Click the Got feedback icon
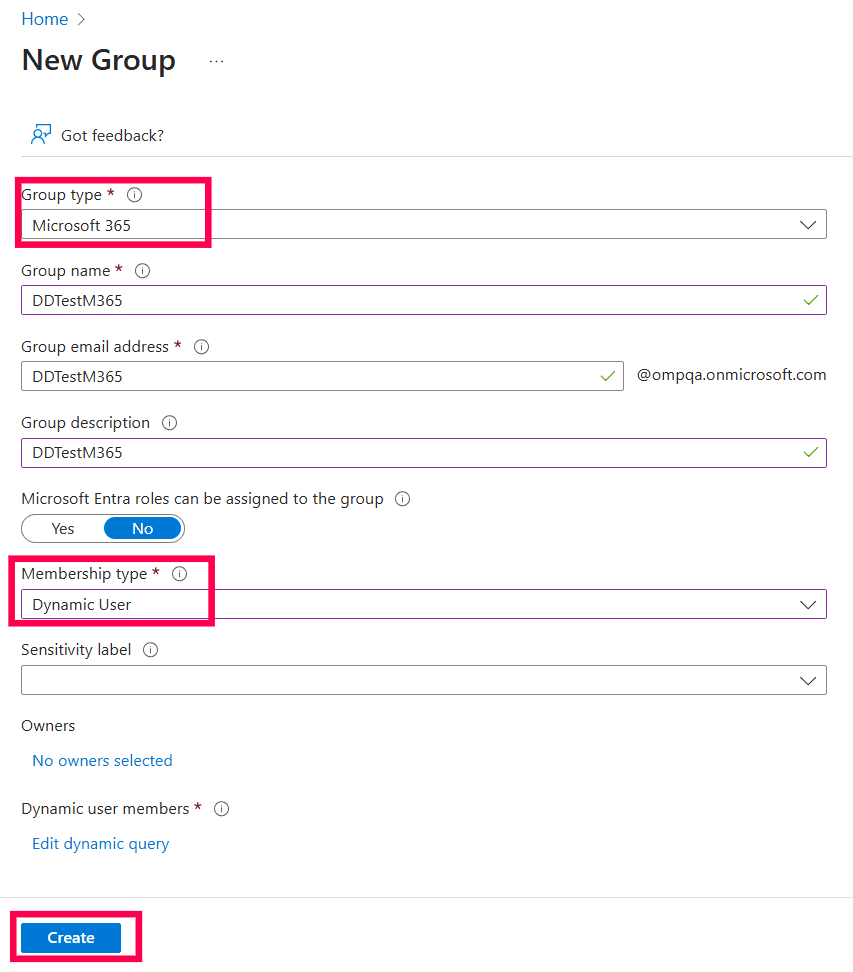This screenshot has height=972, width=853. tap(41, 135)
